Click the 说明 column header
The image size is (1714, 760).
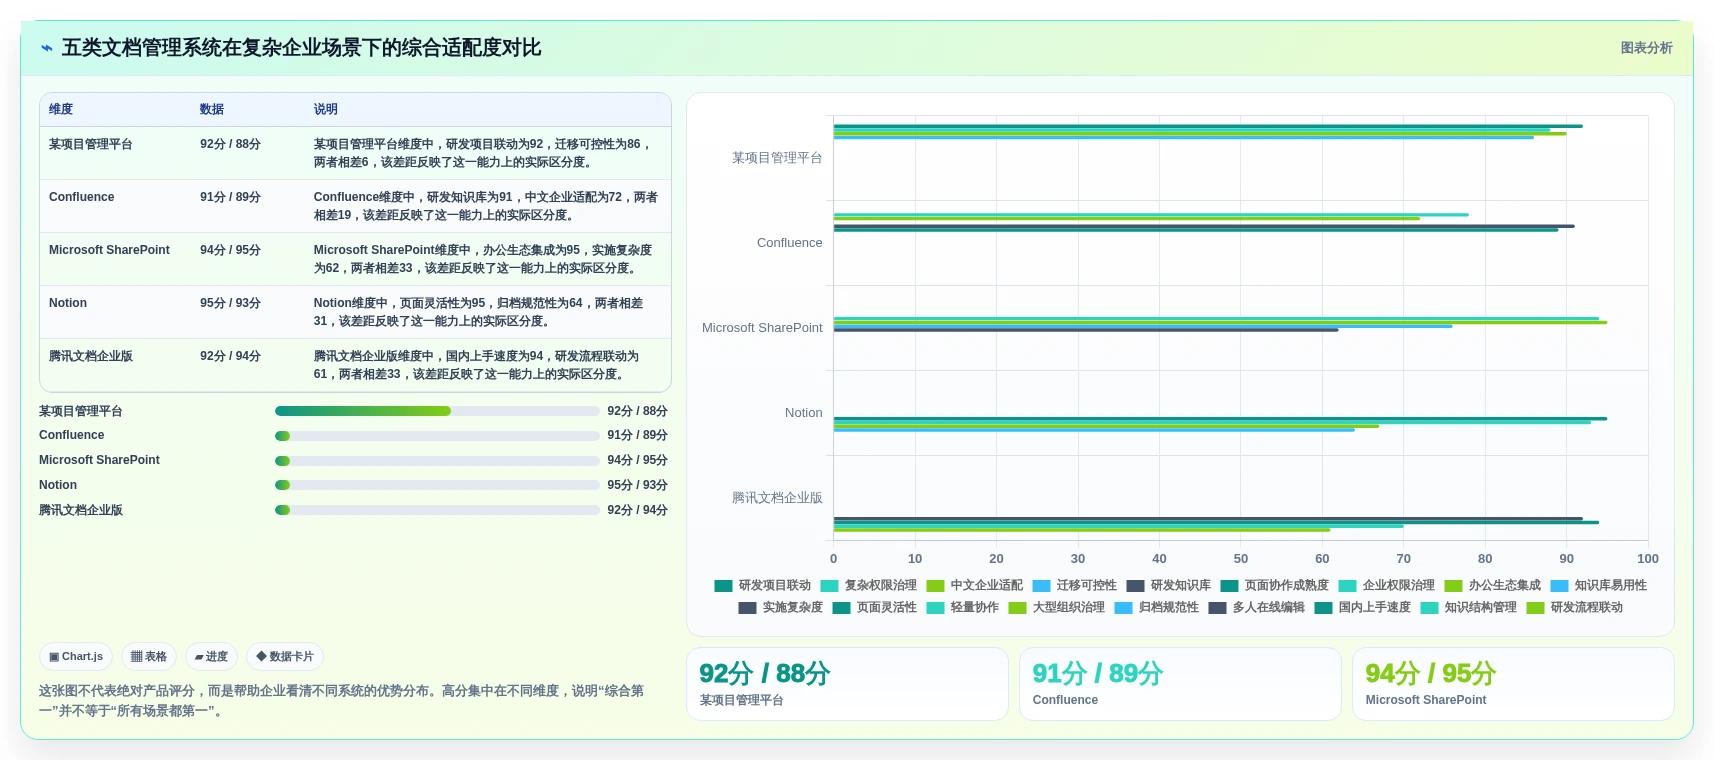coord(326,110)
